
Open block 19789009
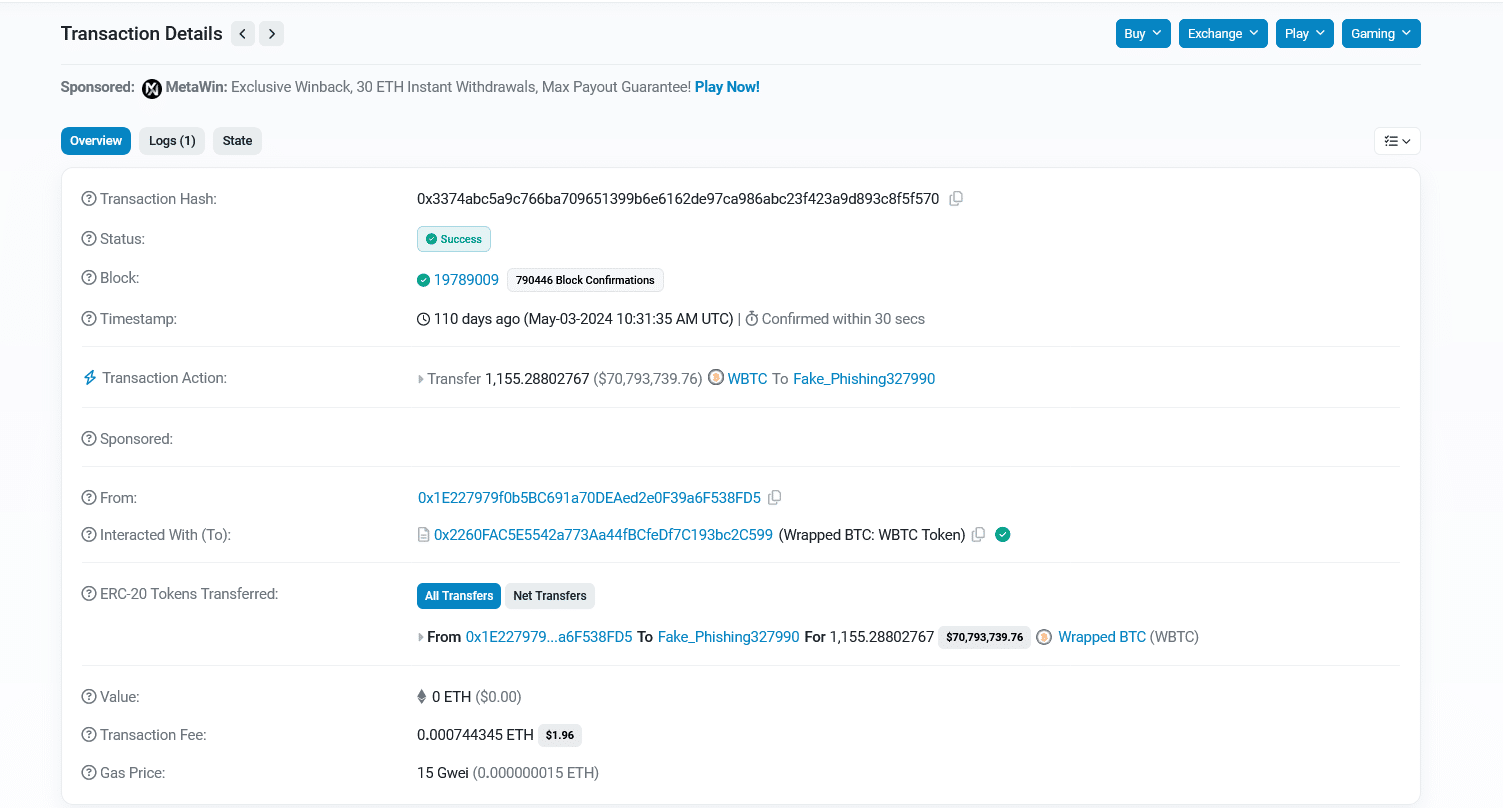tap(466, 280)
